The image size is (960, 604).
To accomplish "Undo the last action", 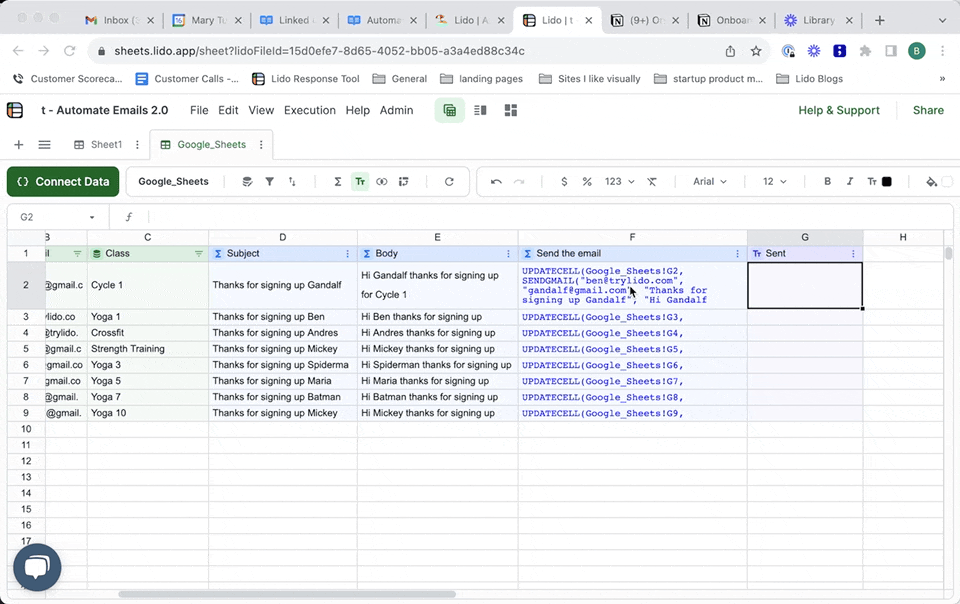I will (x=497, y=182).
